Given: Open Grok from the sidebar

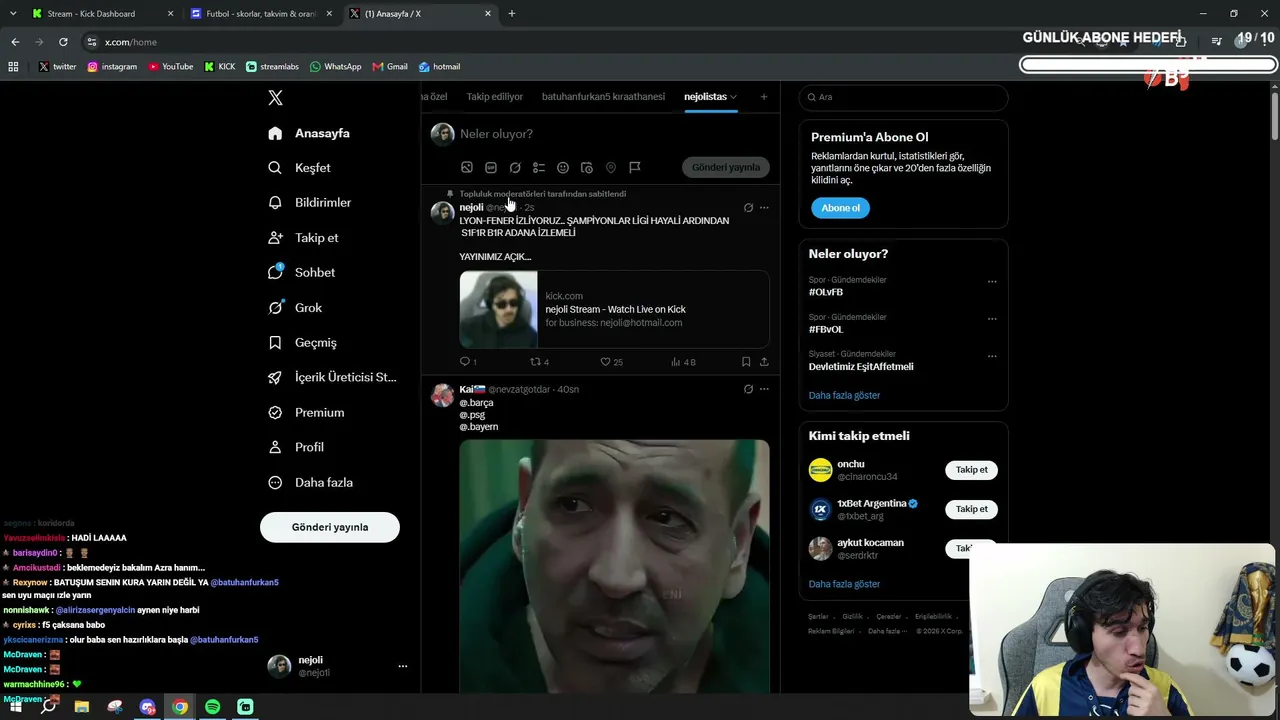Looking at the screenshot, I should [295, 308].
